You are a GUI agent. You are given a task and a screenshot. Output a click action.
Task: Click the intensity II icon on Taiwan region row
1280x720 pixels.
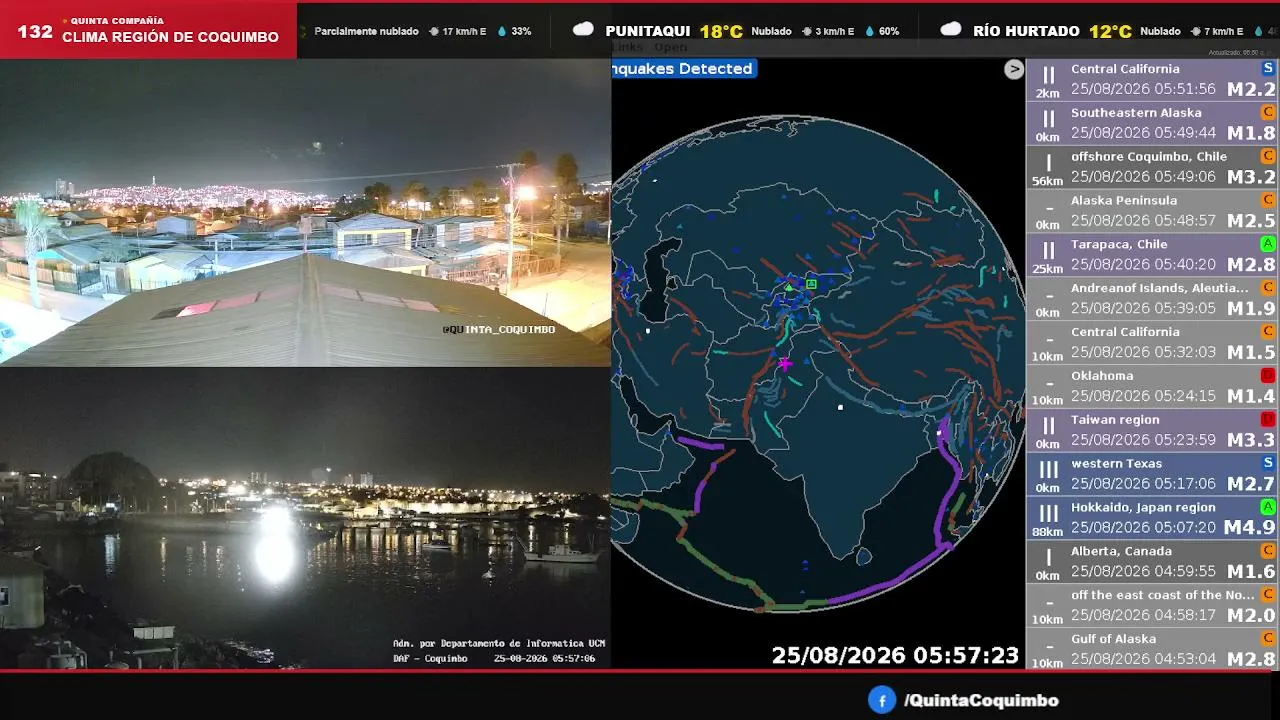[1048, 426]
